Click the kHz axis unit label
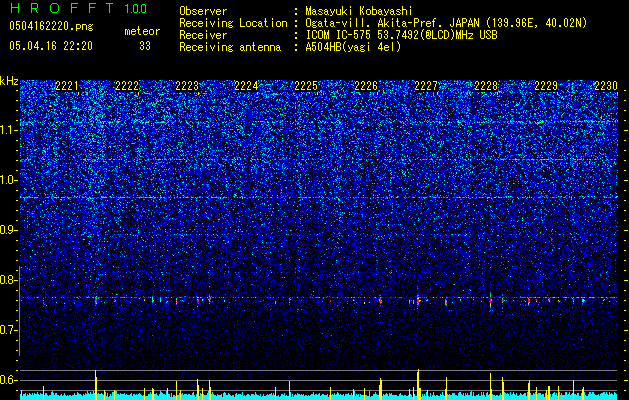Screen dimensions: 629x400 tap(9, 81)
